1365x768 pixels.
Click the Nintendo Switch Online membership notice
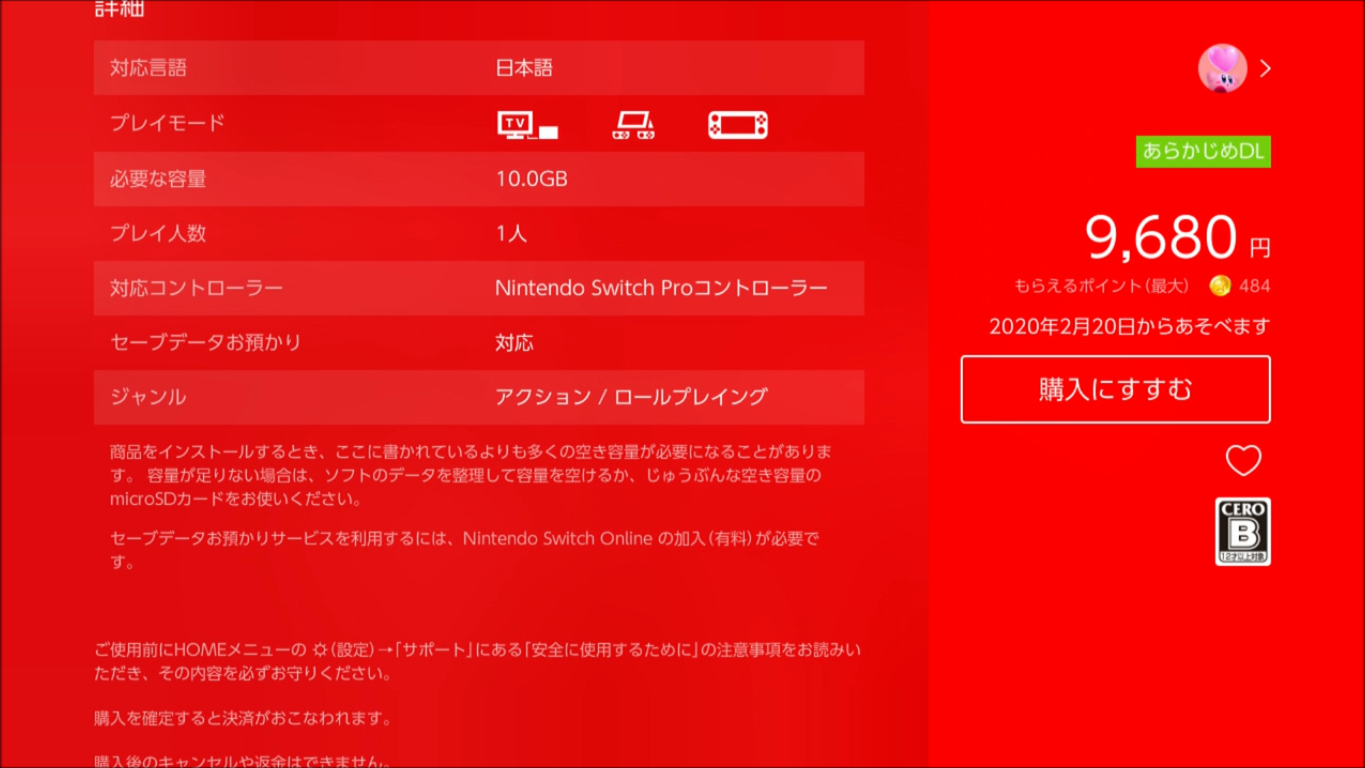(x=466, y=550)
